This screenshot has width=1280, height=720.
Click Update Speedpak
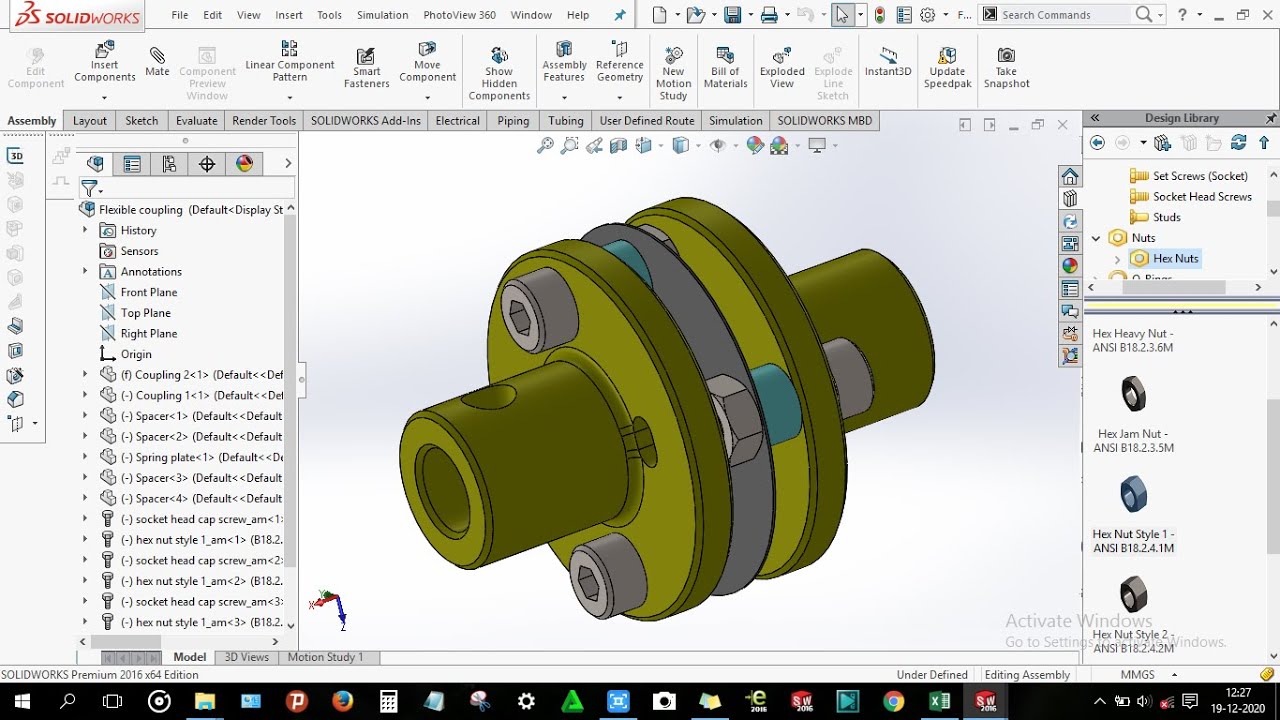point(947,68)
